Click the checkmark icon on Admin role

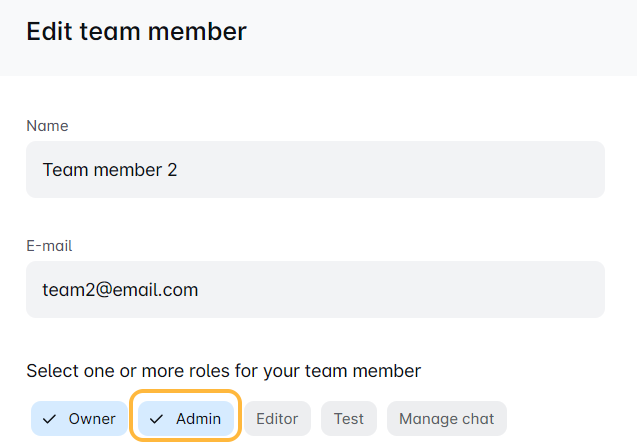[157, 419]
